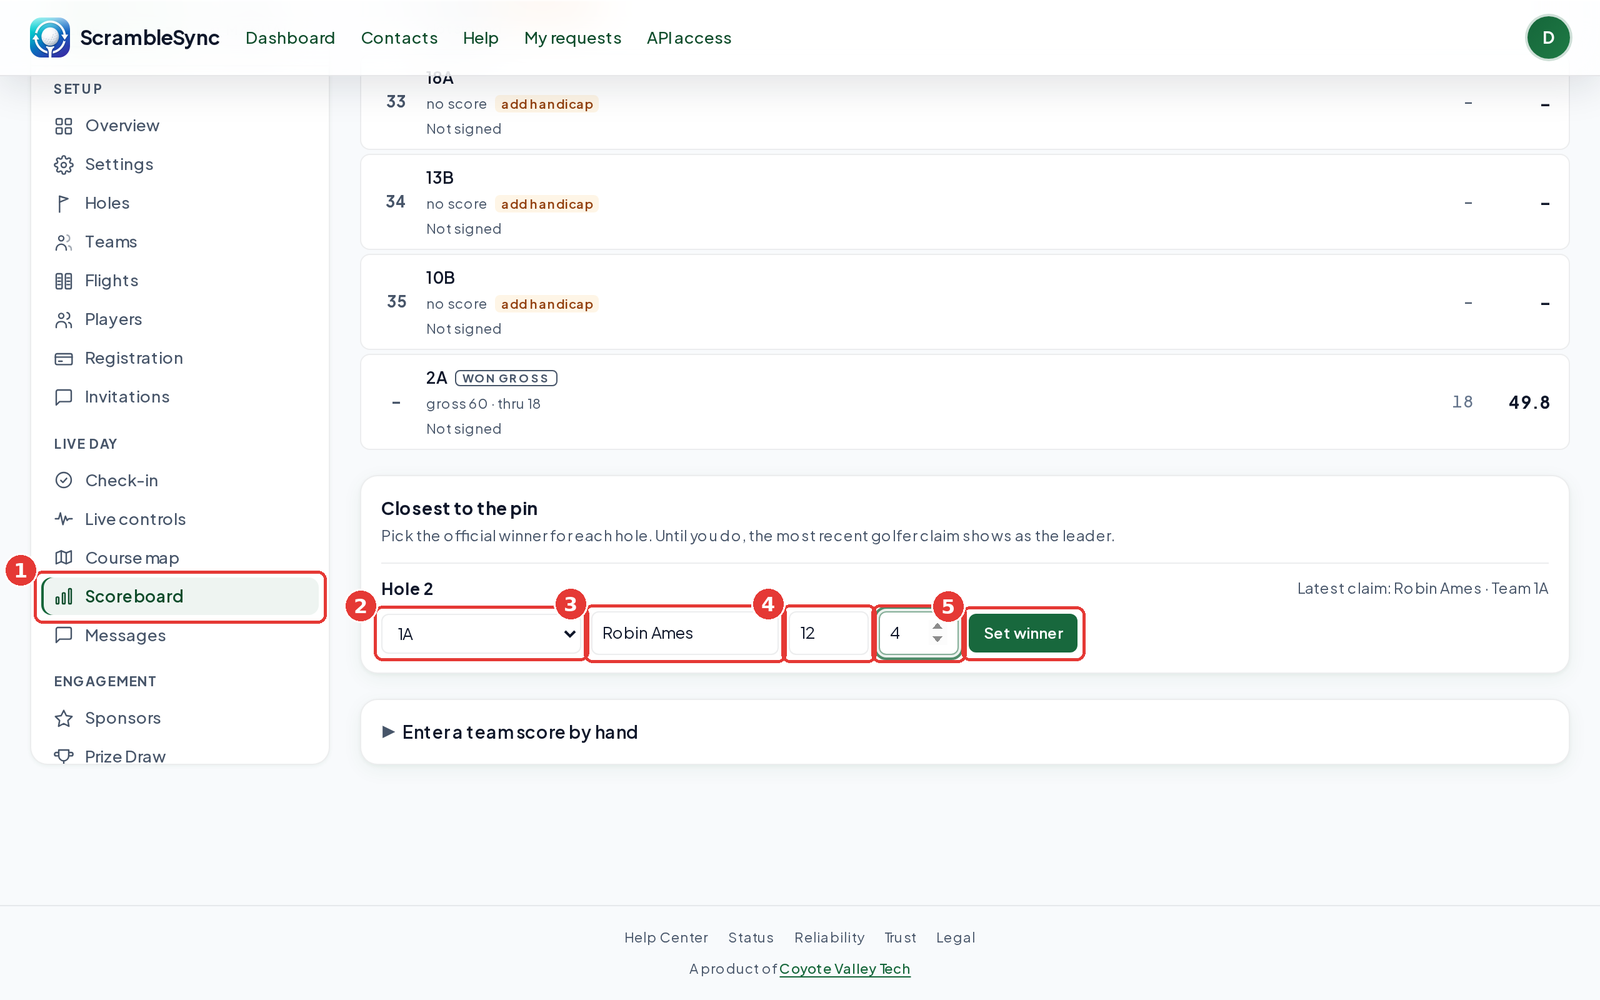Click the Messages speech bubble icon
This screenshot has width=1600, height=1000.
[64, 635]
